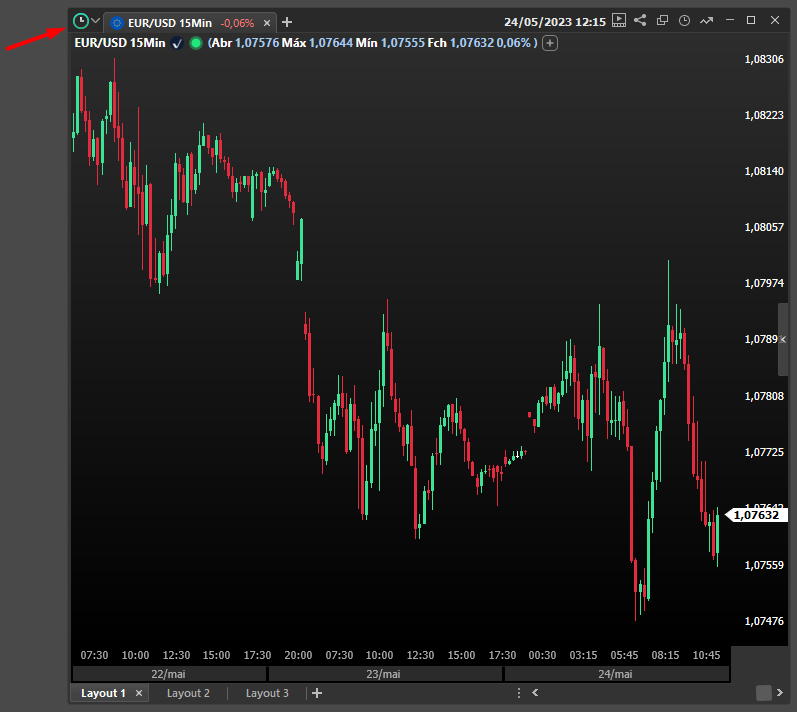Add a new chart tab with plus
This screenshot has height=712, width=797.
[288, 22]
